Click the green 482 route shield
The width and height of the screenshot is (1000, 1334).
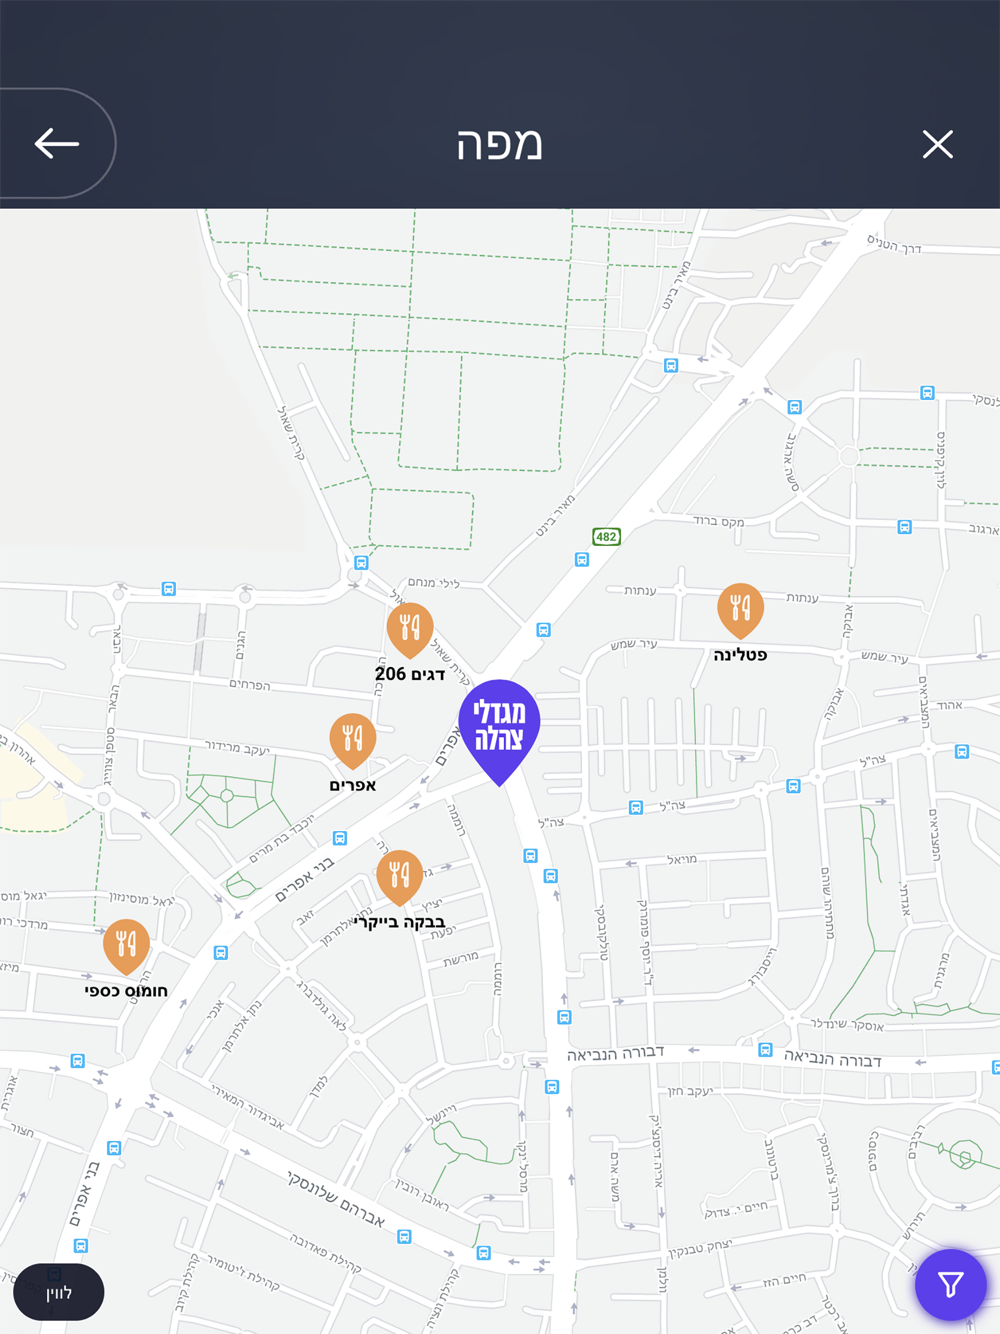pos(607,537)
